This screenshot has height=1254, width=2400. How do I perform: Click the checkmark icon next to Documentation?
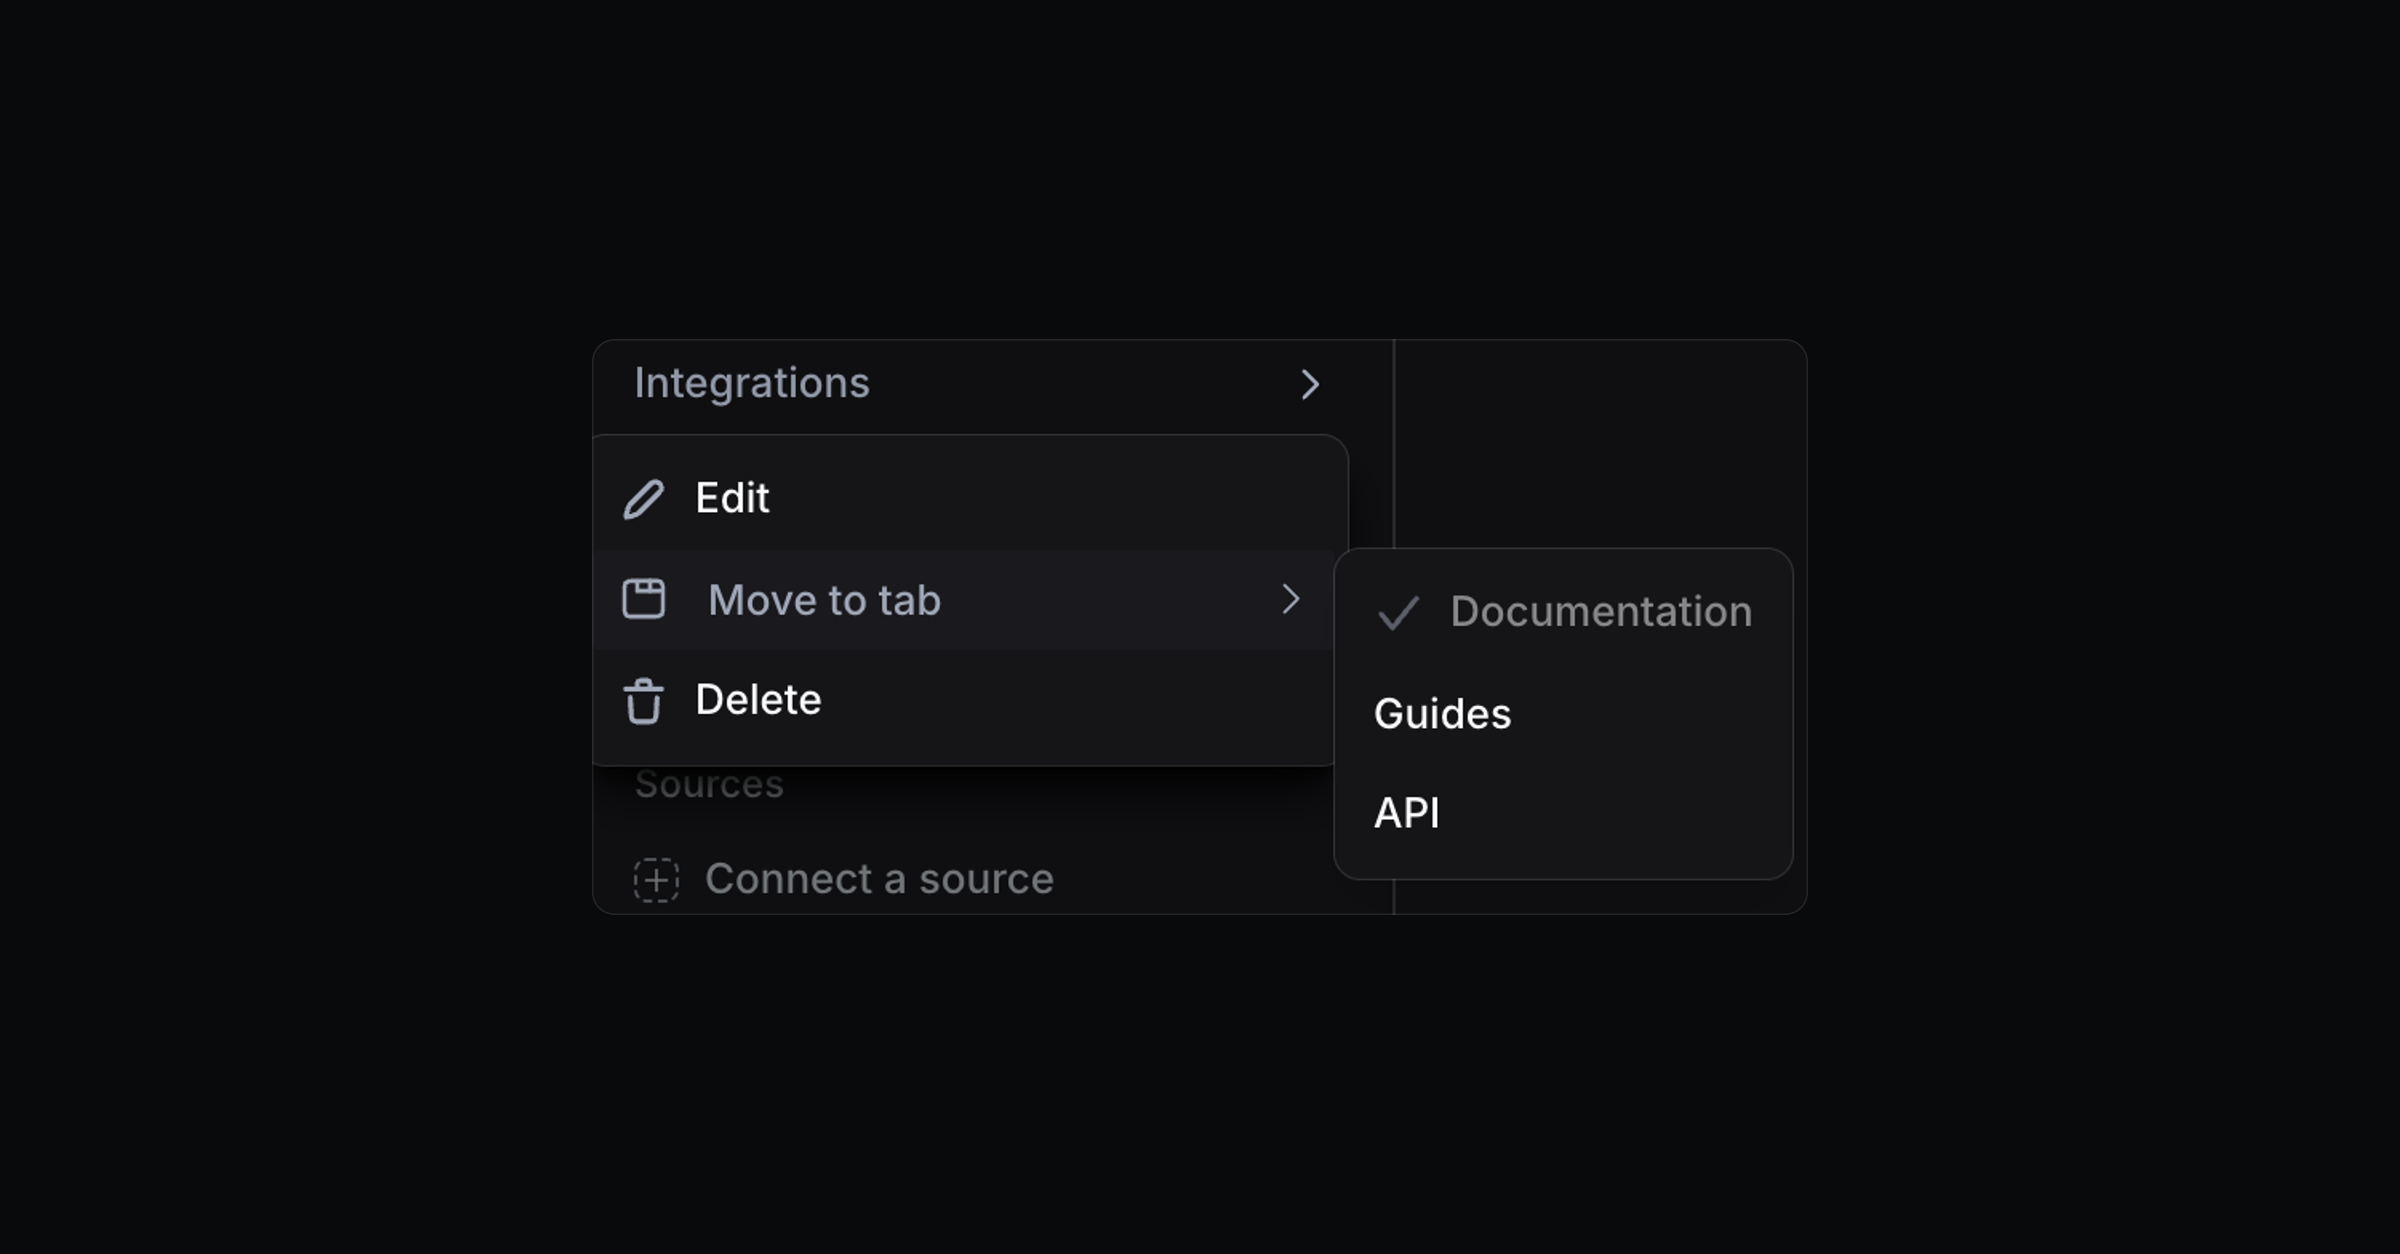click(x=1398, y=613)
